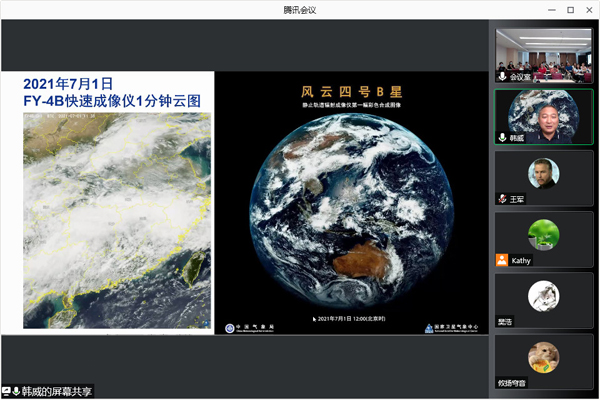Click the microphone icon beside 会议室
Image resolution: width=600 pixels, height=400 pixels.
502,77
